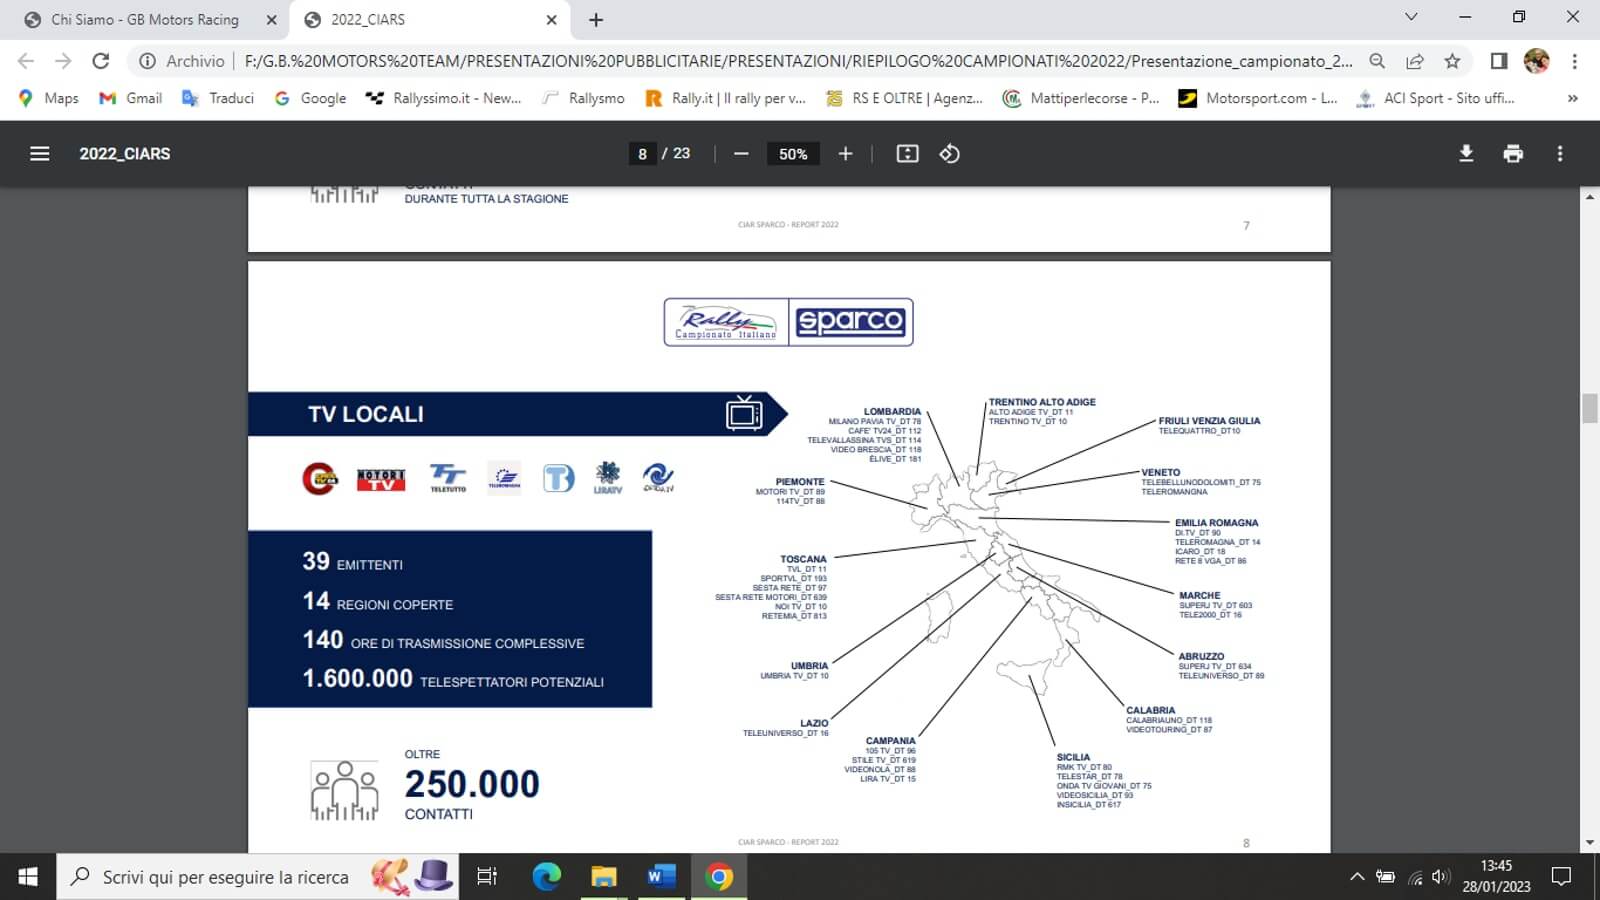
Task: Fit the PDF page to the window
Action: [907, 153]
